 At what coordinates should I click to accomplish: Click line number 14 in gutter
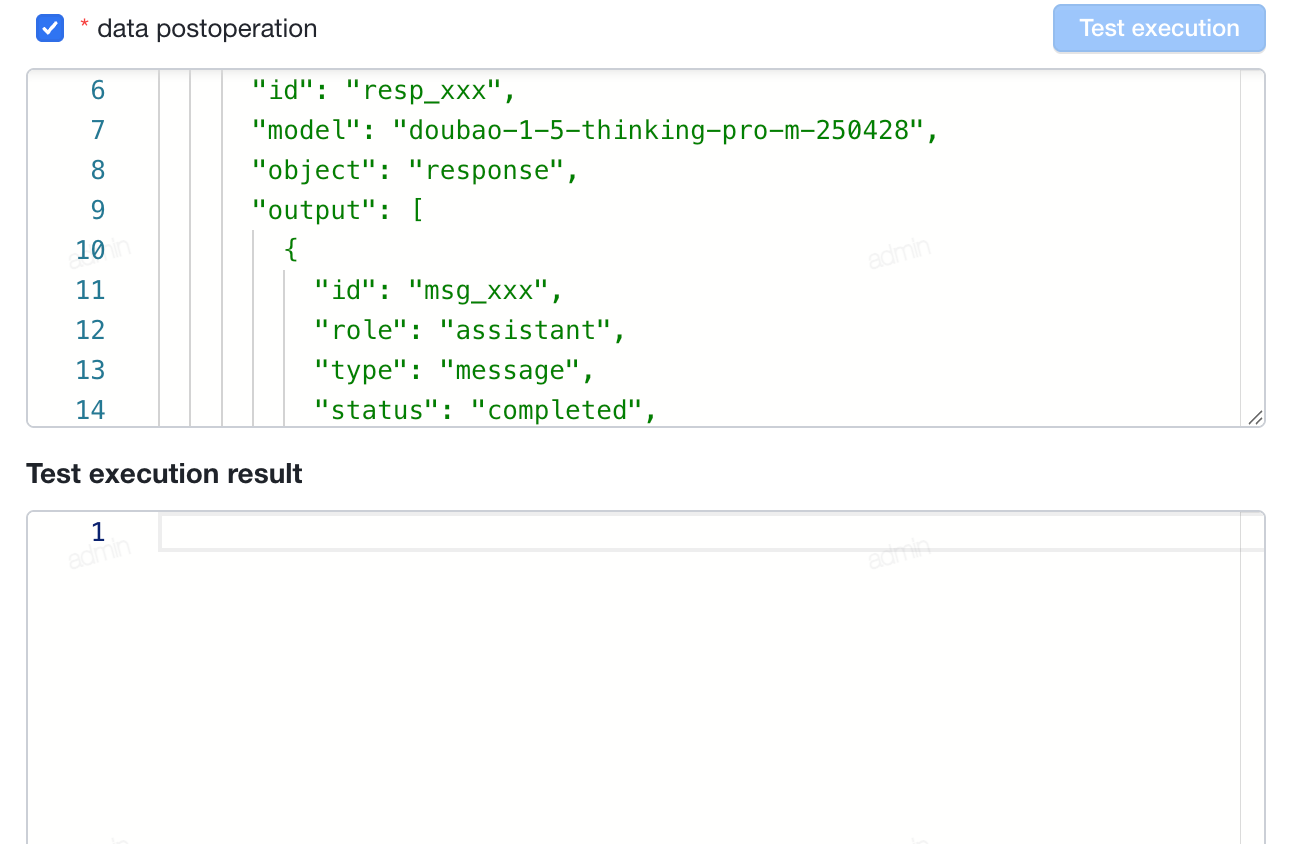90,410
